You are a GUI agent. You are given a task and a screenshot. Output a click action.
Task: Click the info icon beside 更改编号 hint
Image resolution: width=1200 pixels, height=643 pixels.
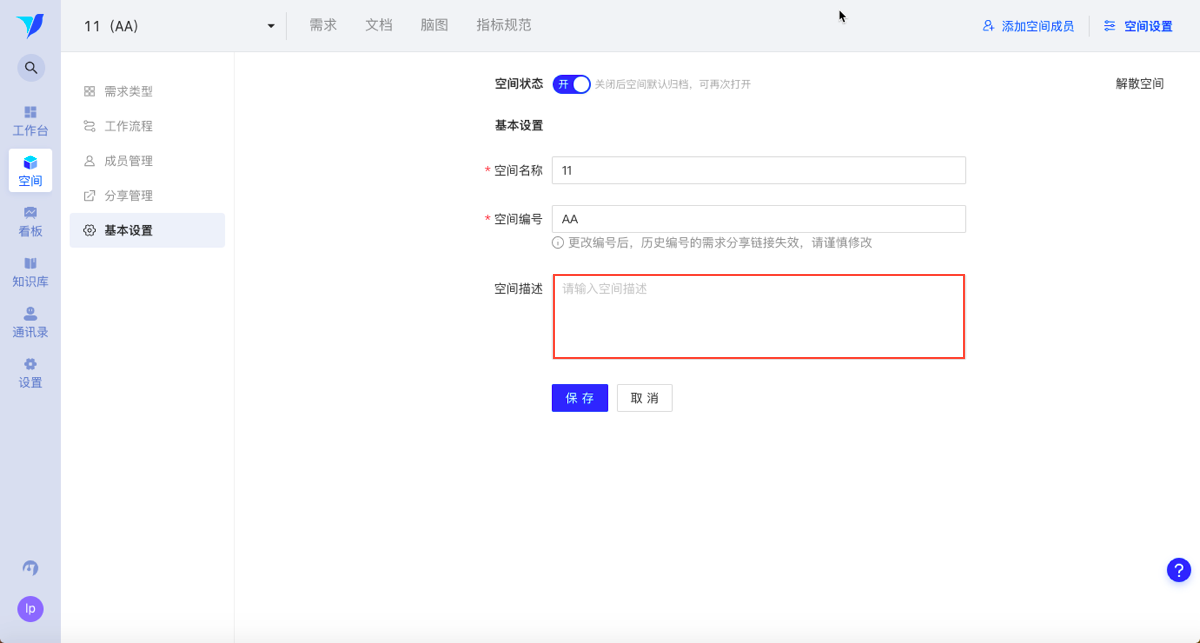[558, 243]
